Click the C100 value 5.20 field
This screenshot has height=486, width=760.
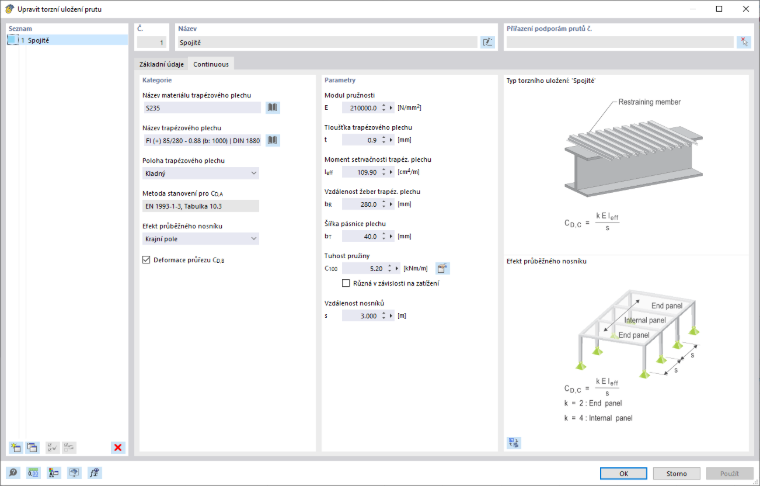pyautogui.click(x=364, y=268)
